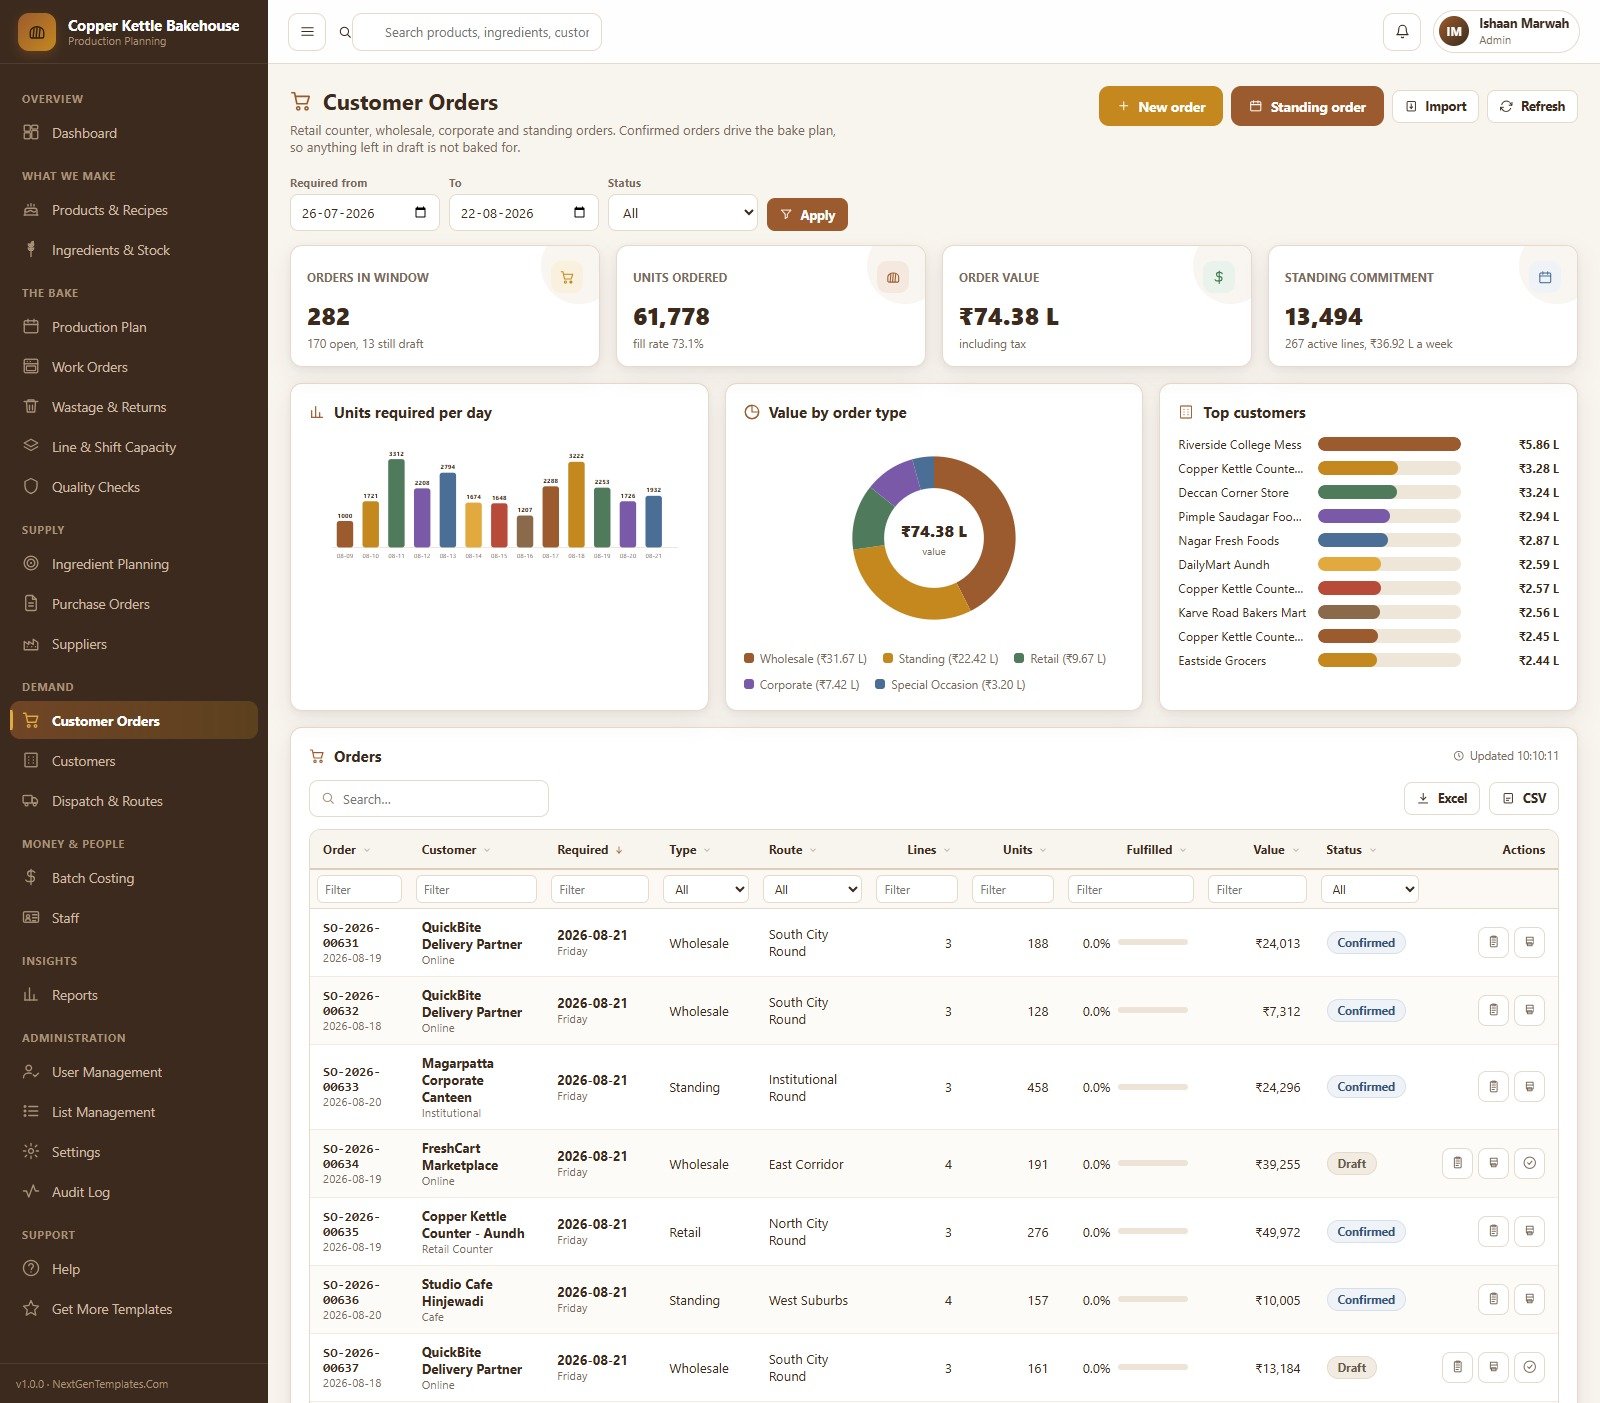Click the Customer column filter field

(x=476, y=889)
